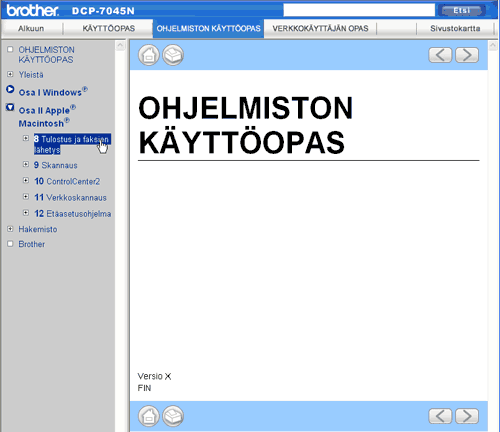
Task: Open the Yleistä link
Action: coord(31,75)
